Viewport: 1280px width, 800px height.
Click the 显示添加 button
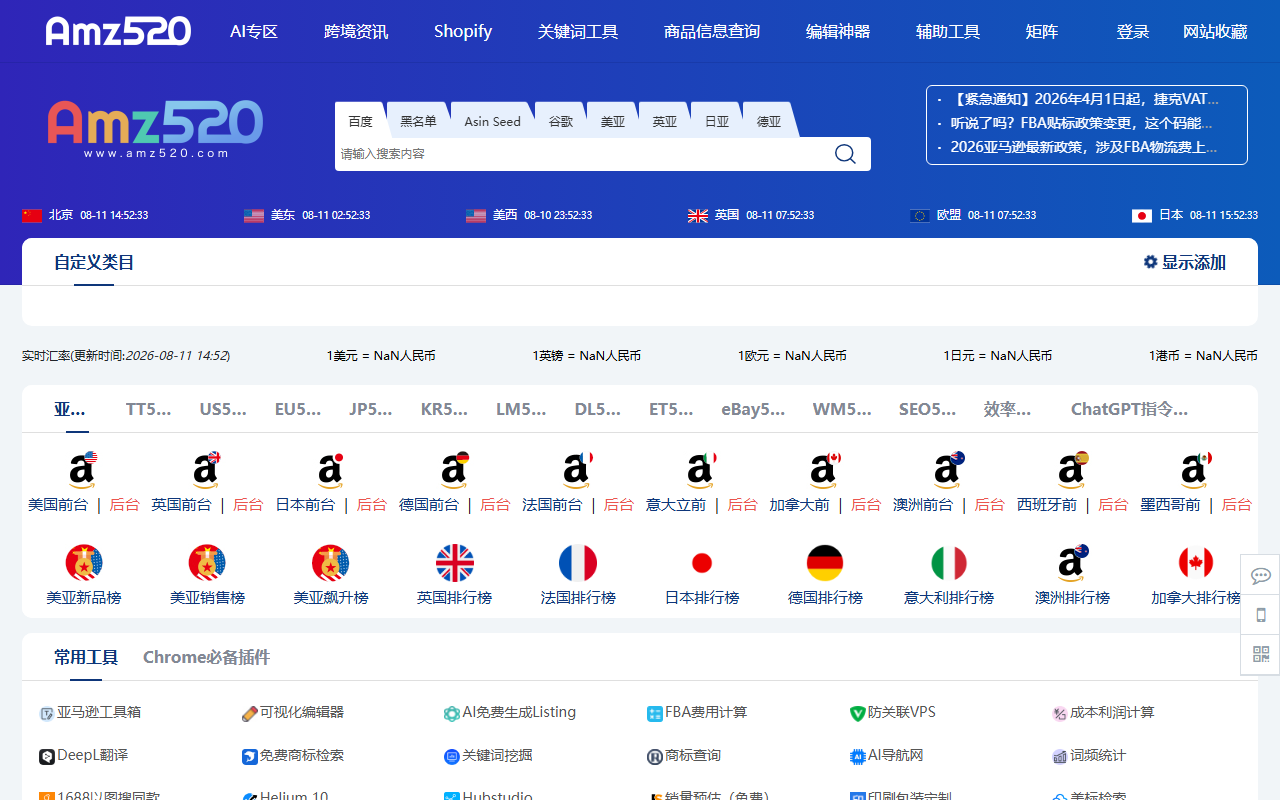pyautogui.click(x=1185, y=262)
